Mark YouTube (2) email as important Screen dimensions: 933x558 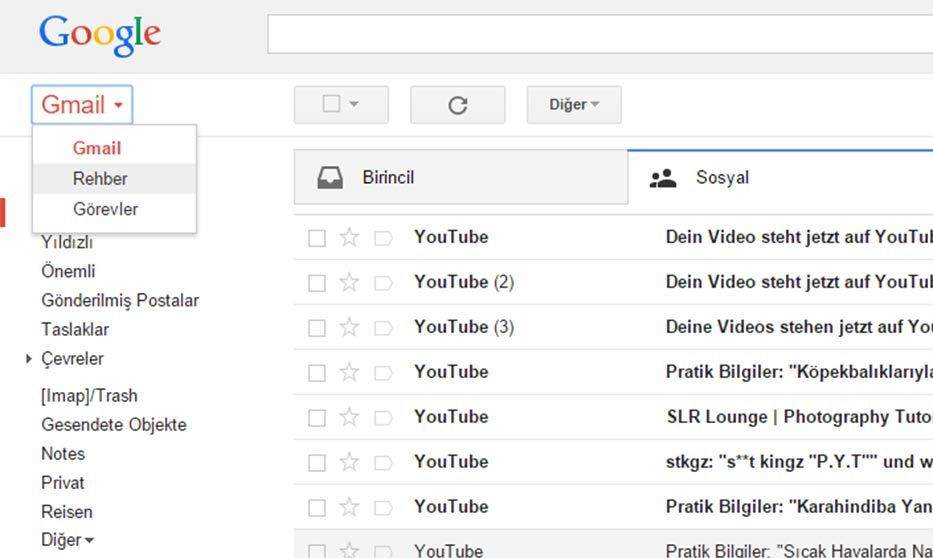pyautogui.click(x=383, y=283)
